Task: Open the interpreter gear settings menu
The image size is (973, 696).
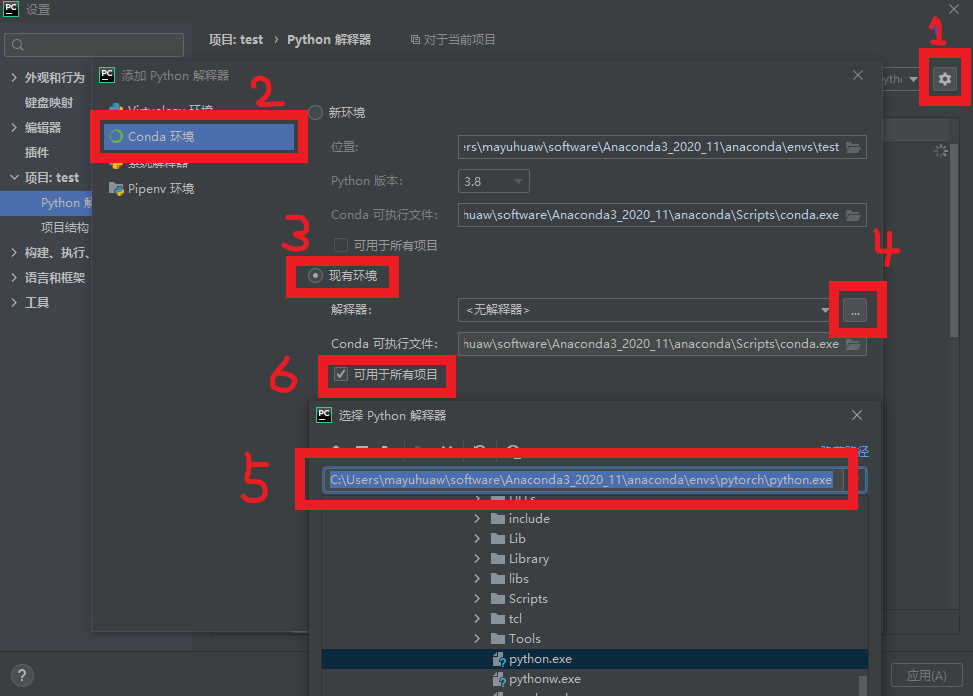Action: pyautogui.click(x=944, y=79)
